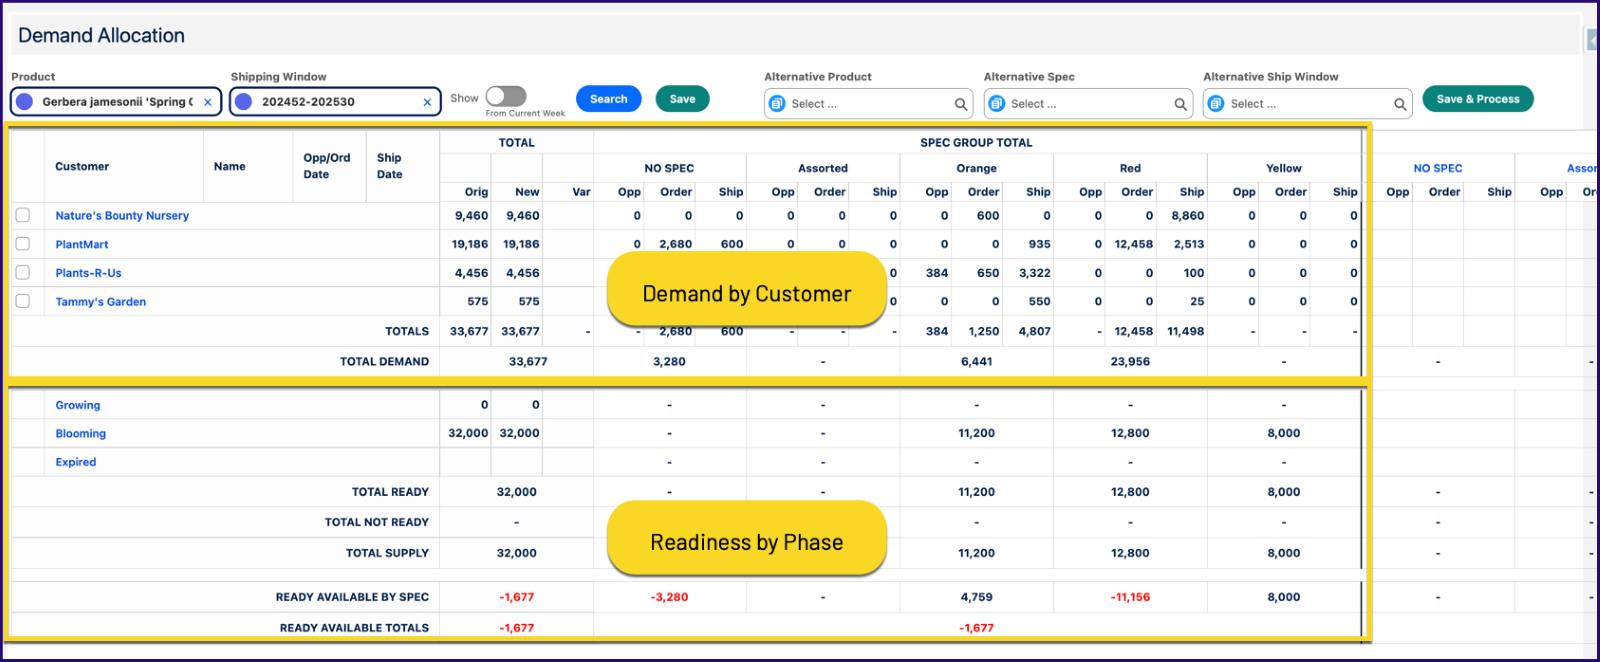Click the Customer column header
The height and width of the screenshot is (662, 1600).
82,167
